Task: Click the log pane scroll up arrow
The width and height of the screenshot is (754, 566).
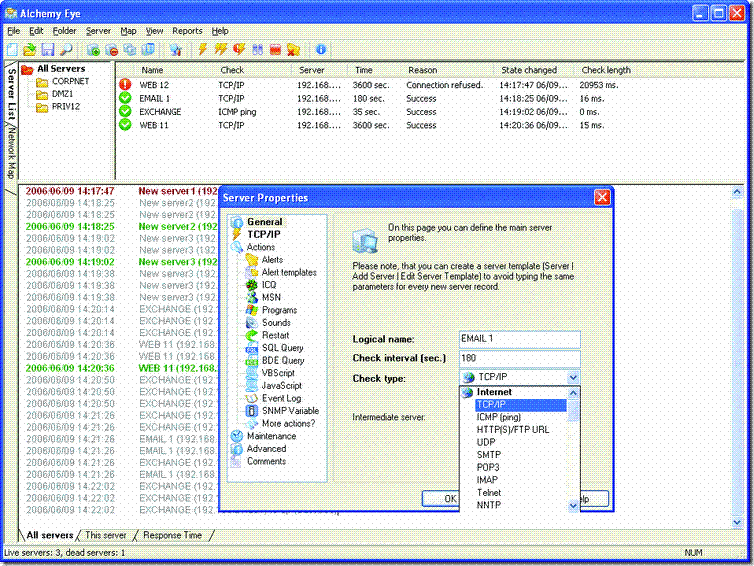Action: pyautogui.click(x=737, y=192)
